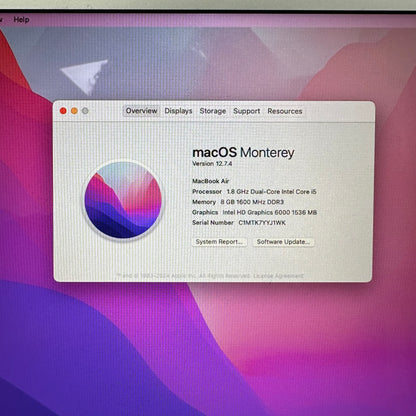Launch Software Update

283,242
